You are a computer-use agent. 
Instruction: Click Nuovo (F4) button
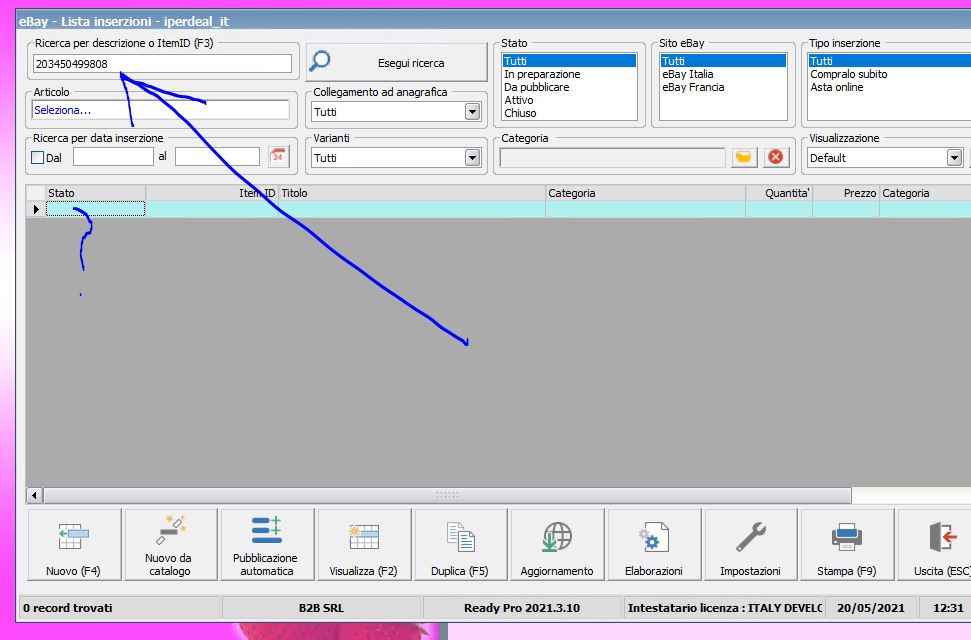click(73, 544)
